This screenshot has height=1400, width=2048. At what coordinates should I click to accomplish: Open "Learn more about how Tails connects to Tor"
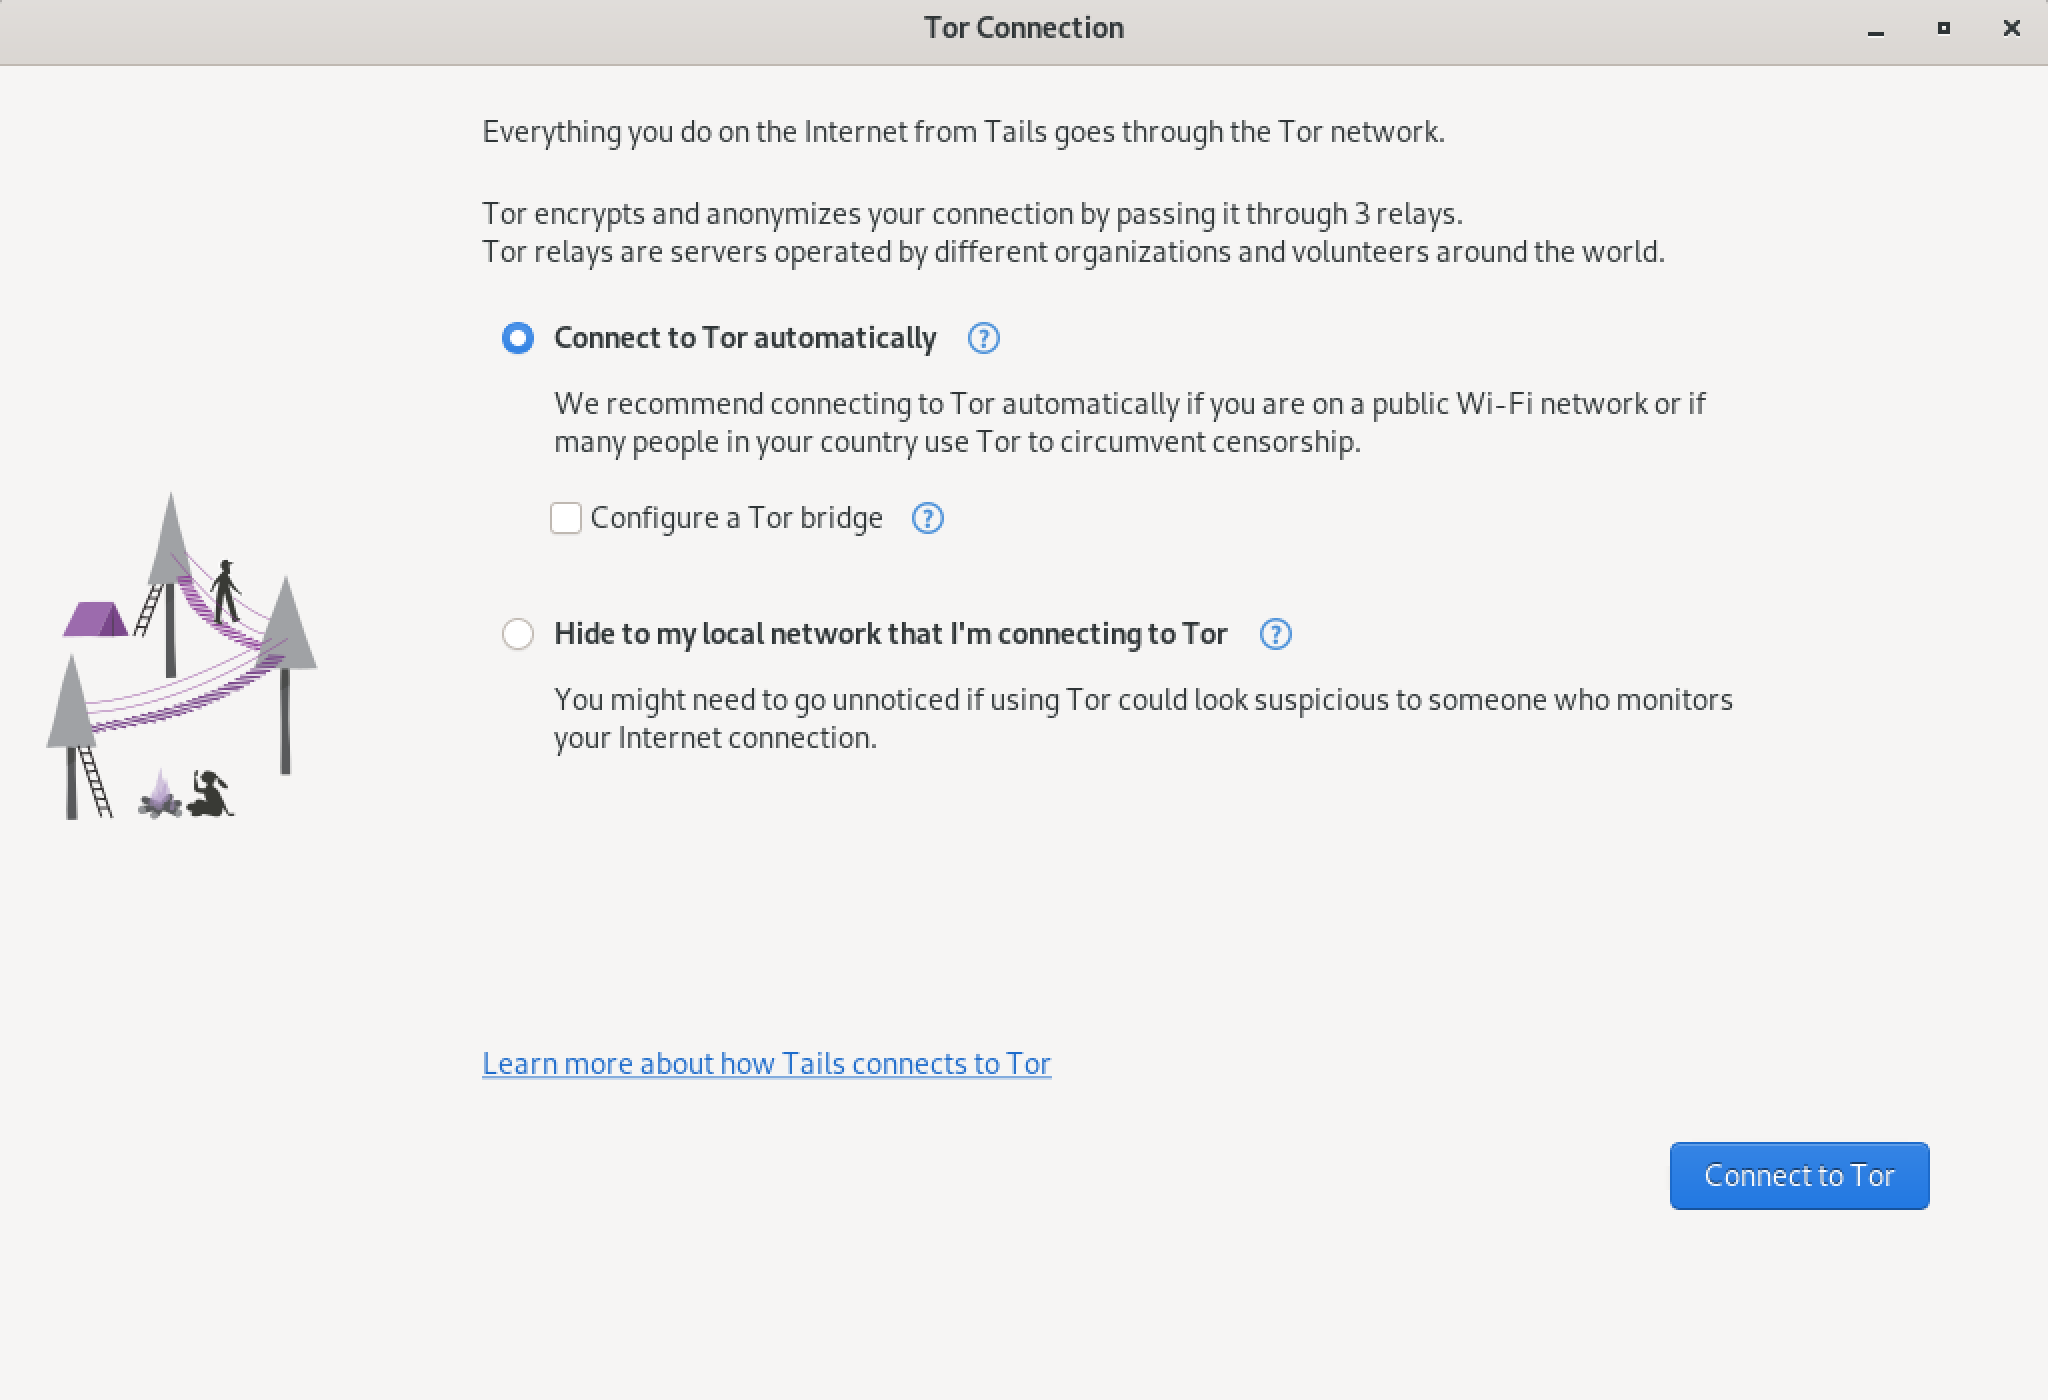pos(766,1063)
